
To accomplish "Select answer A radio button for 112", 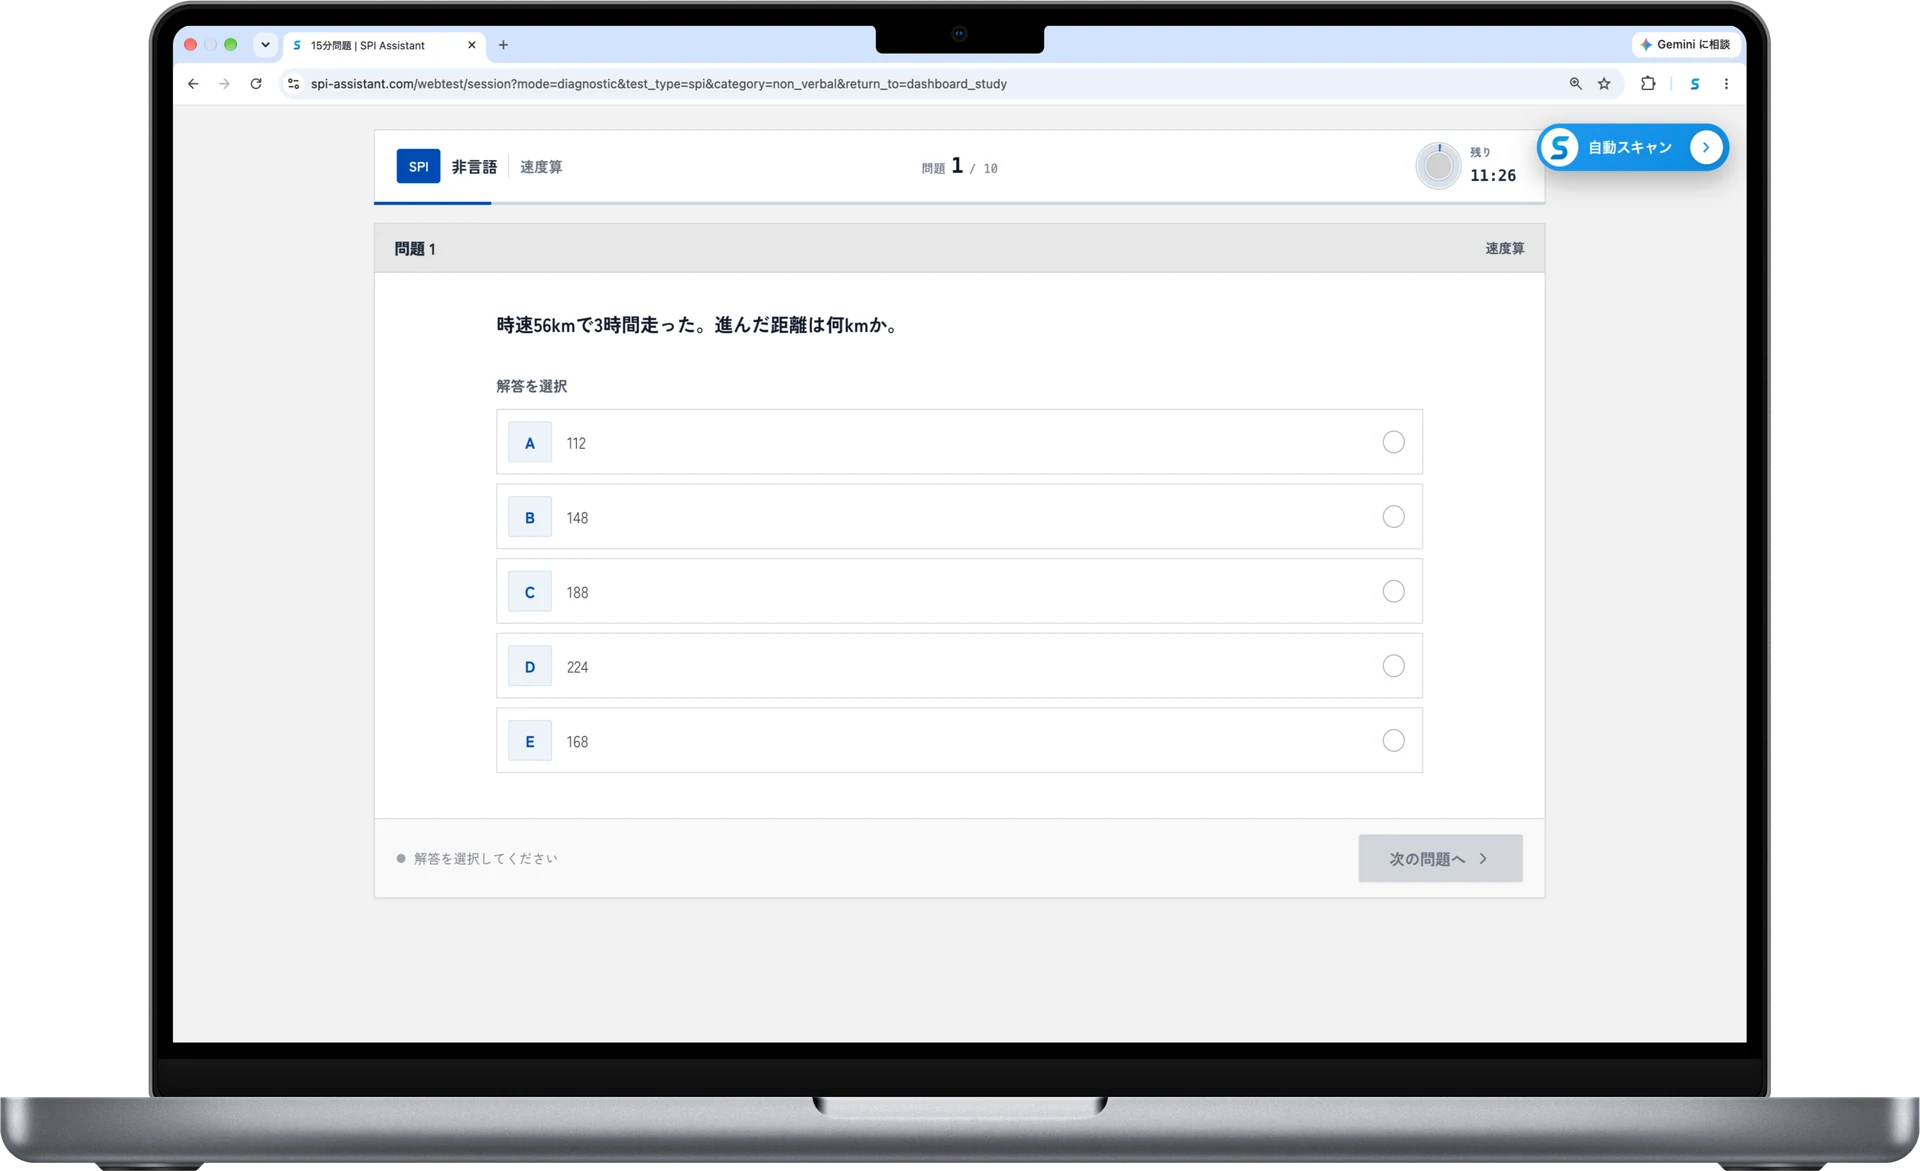I will click(x=1393, y=442).
